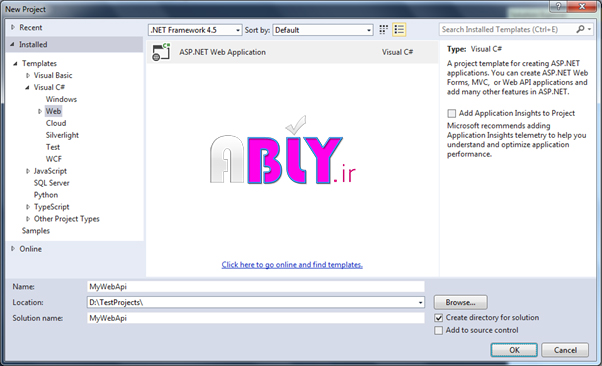The image size is (602, 366).
Task: Select the Python category
Action: 46,195
